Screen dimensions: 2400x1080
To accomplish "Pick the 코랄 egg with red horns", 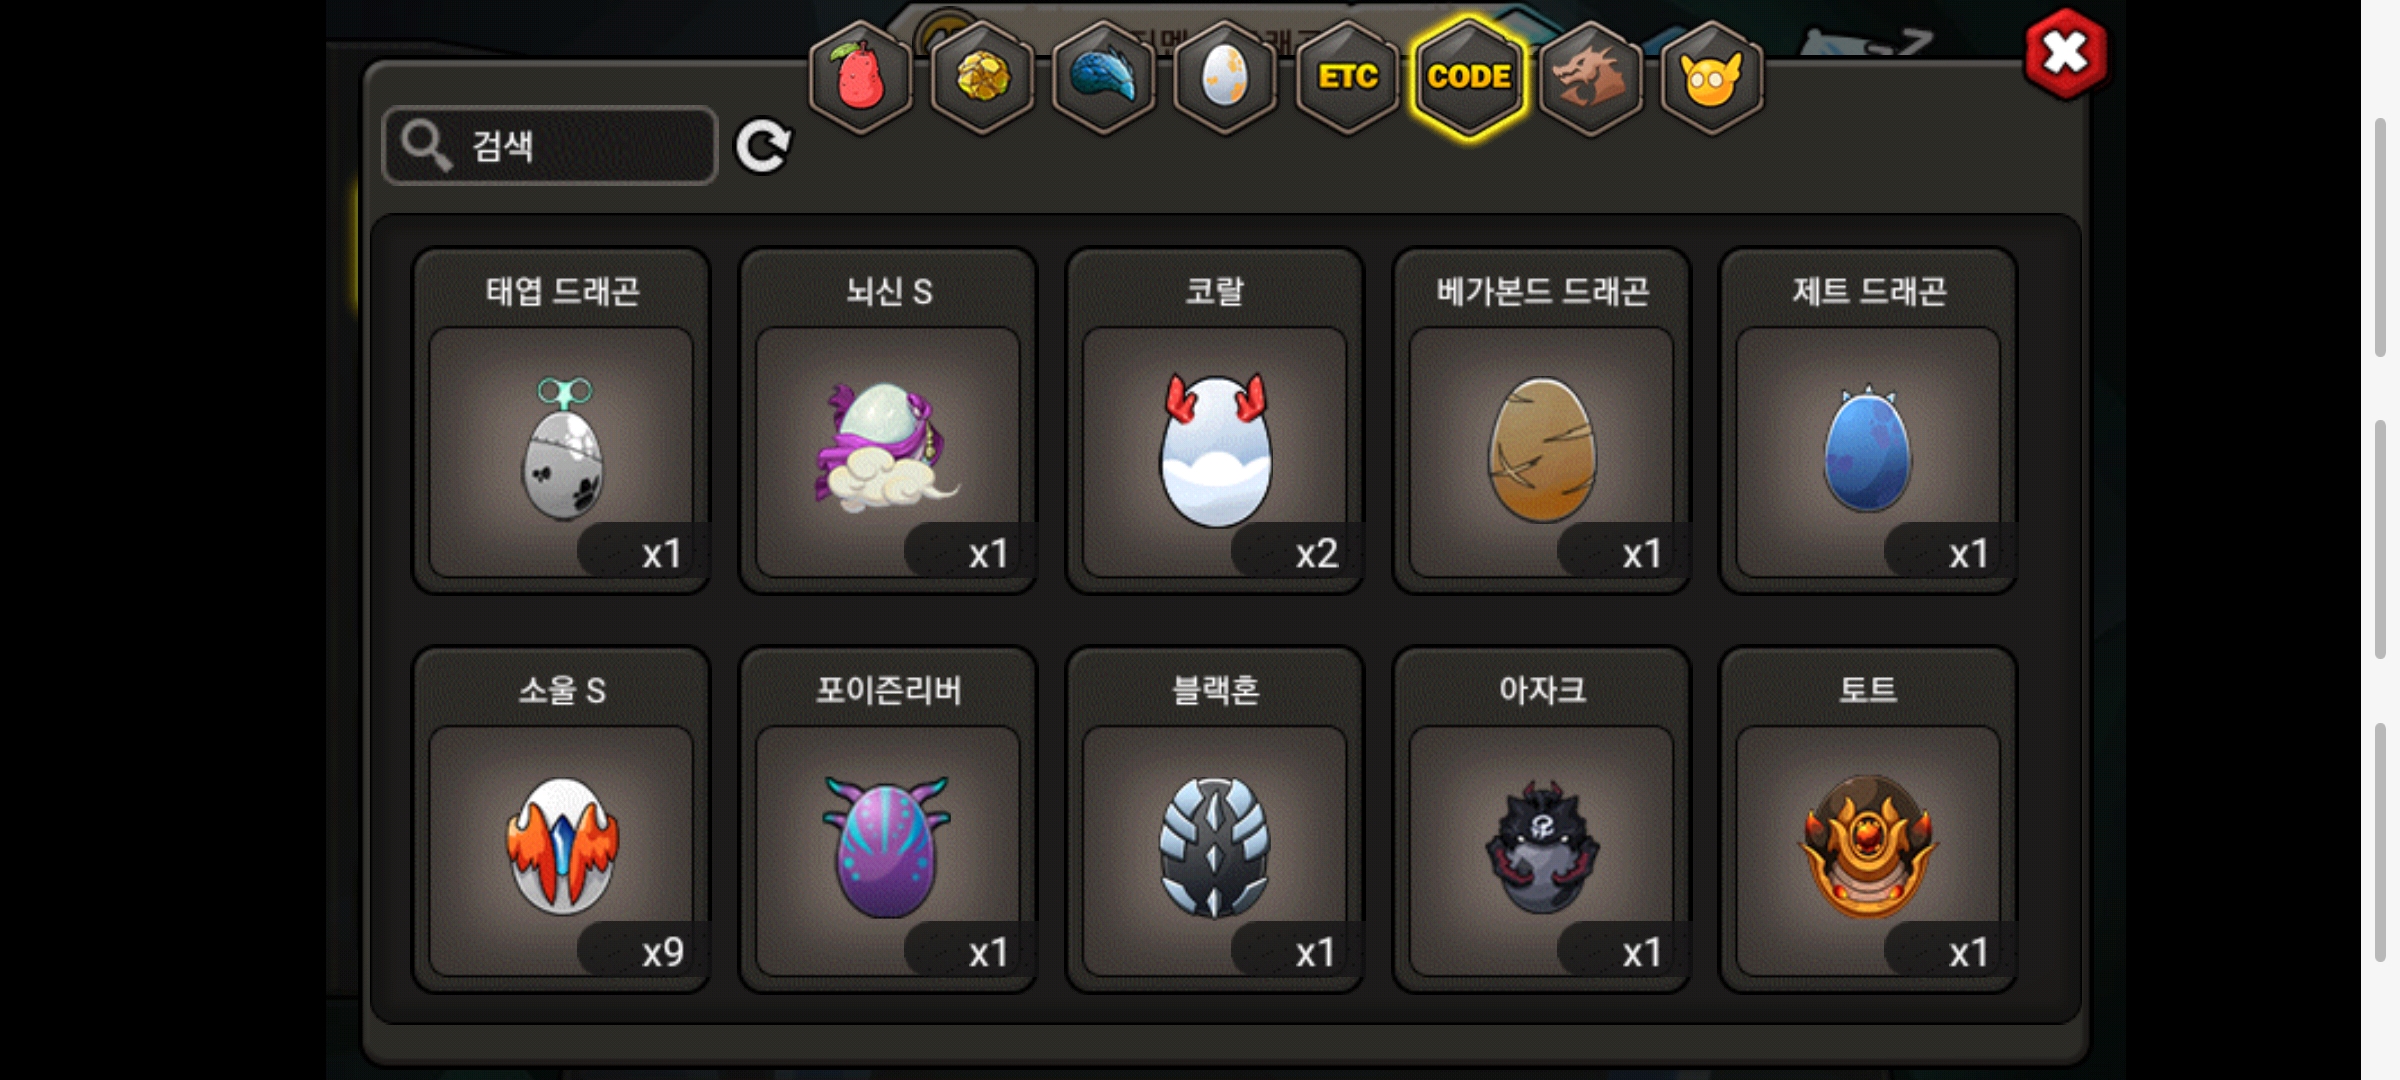I will 1215,421.
